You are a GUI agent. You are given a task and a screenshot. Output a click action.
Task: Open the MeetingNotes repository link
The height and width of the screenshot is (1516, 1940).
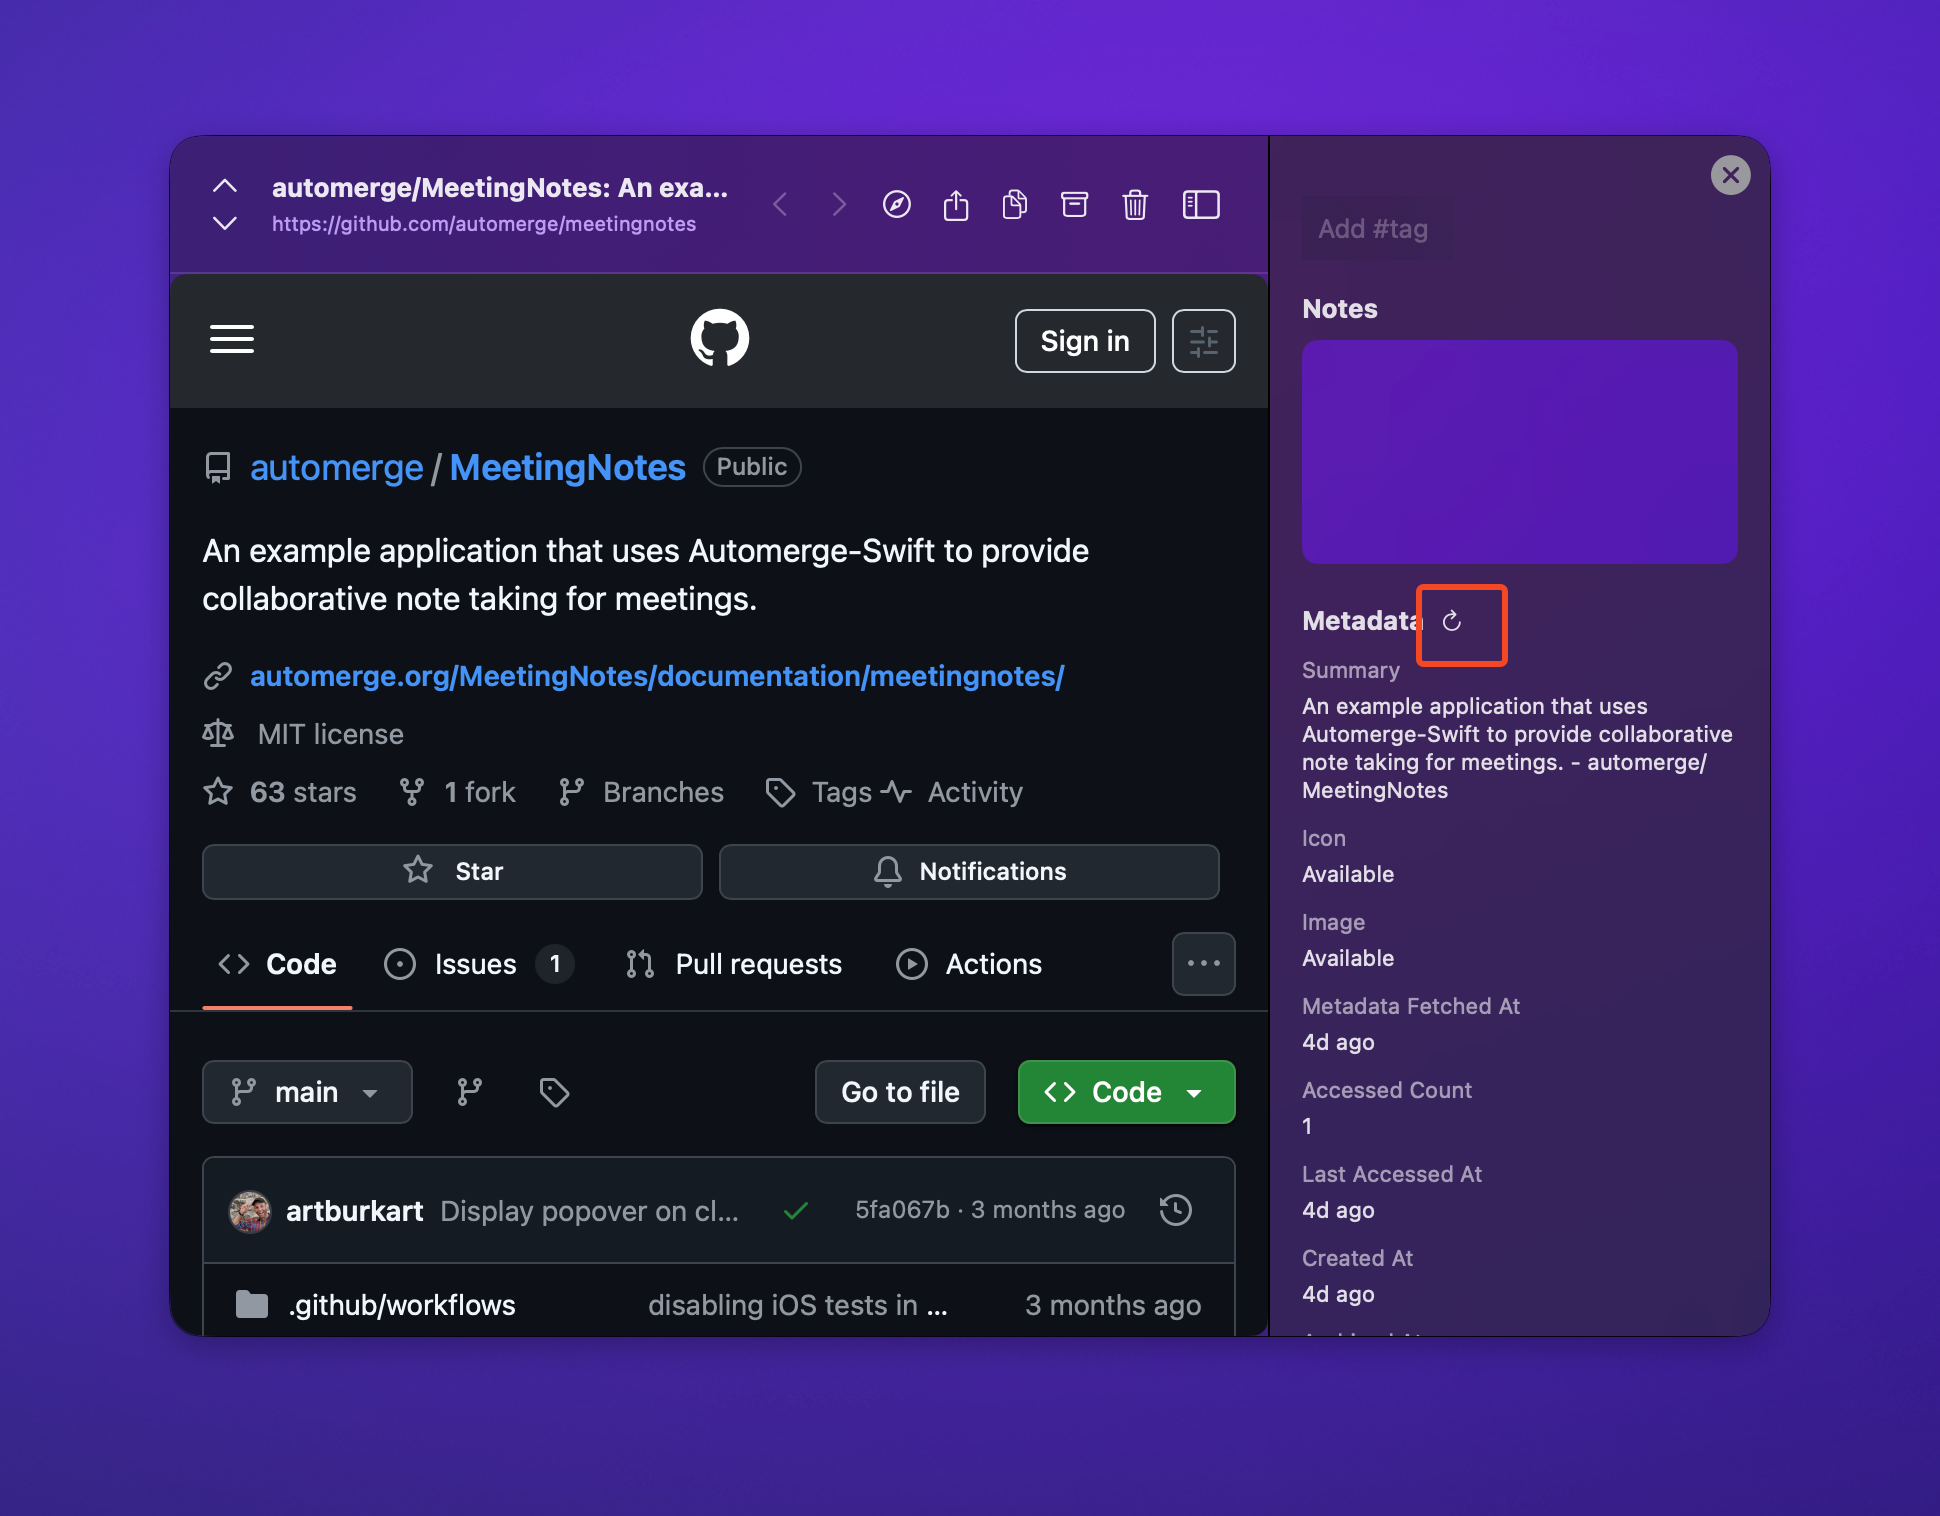coord(568,467)
